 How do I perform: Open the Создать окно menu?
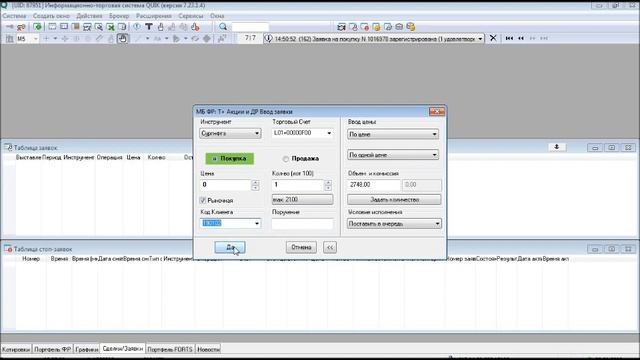click(51, 16)
